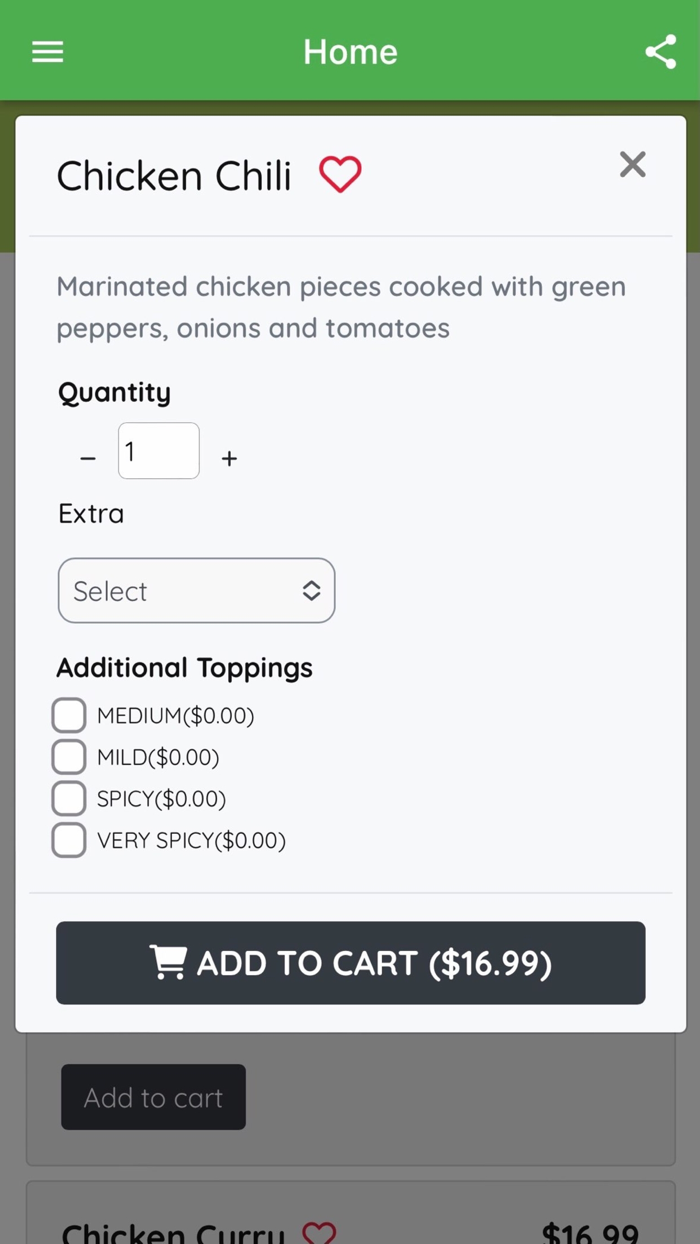
Task: Tap the share icon in header
Action: 660,52
